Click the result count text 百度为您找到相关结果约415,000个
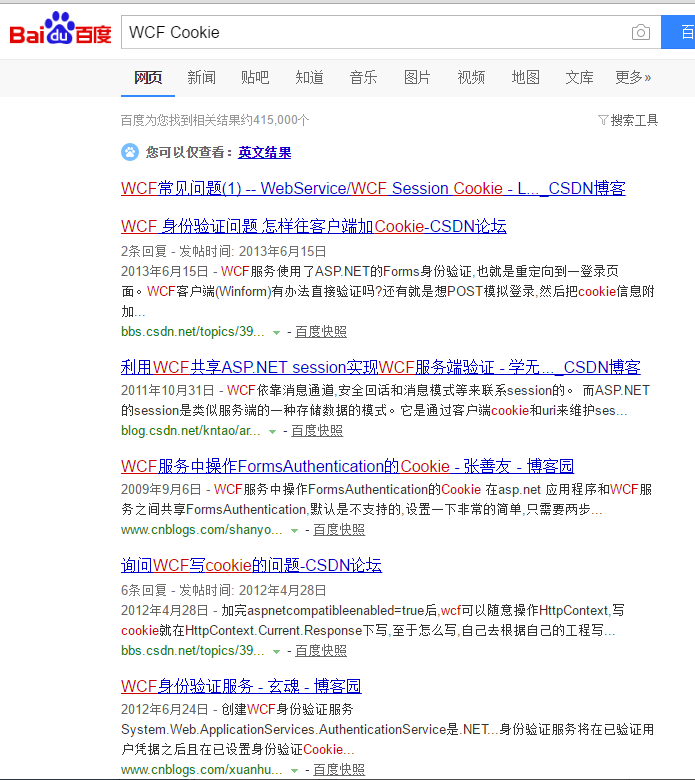This screenshot has height=780, width=695. coord(215,120)
